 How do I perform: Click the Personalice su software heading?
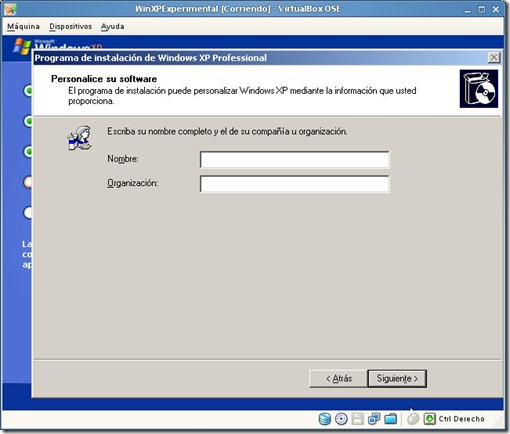[104, 79]
